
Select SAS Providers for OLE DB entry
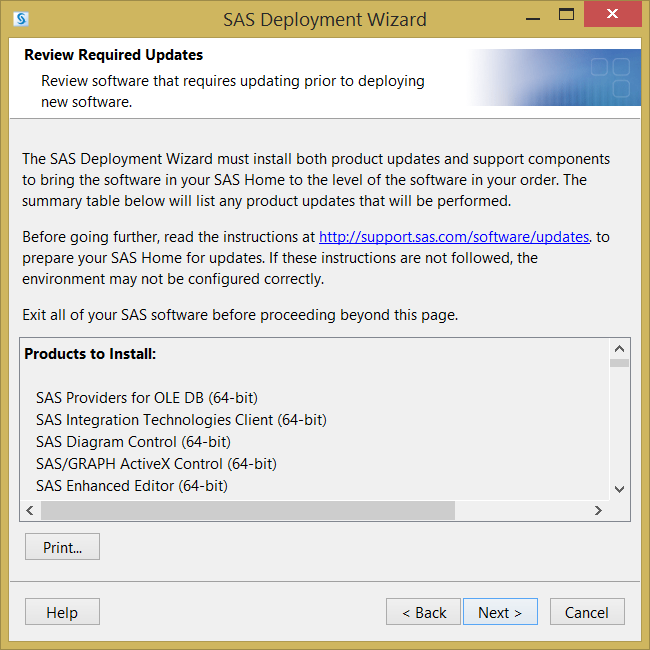click(147, 398)
